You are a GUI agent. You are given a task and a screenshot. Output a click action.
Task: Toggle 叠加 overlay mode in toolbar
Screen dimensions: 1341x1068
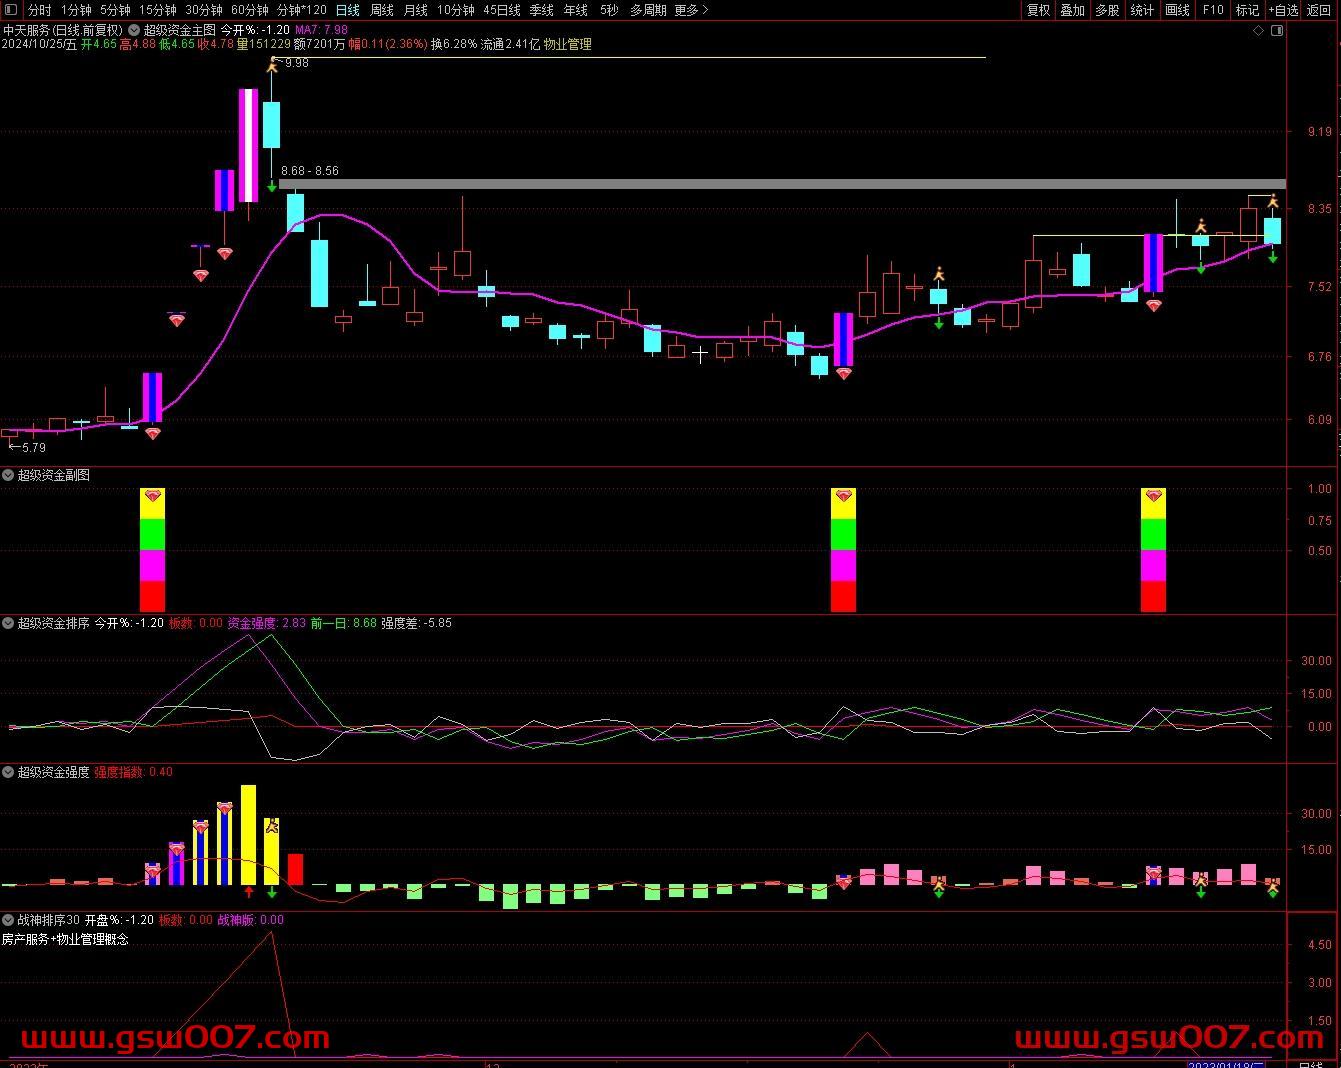(1073, 10)
